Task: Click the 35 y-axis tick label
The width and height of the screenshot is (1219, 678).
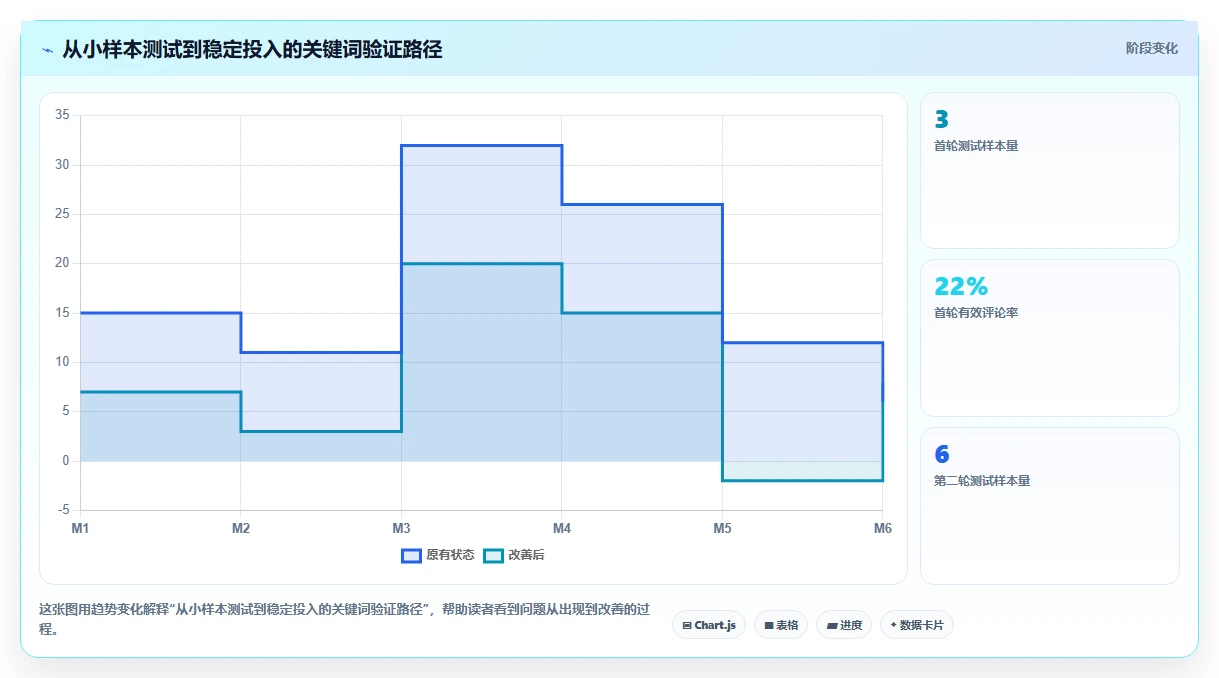Action: [62, 115]
